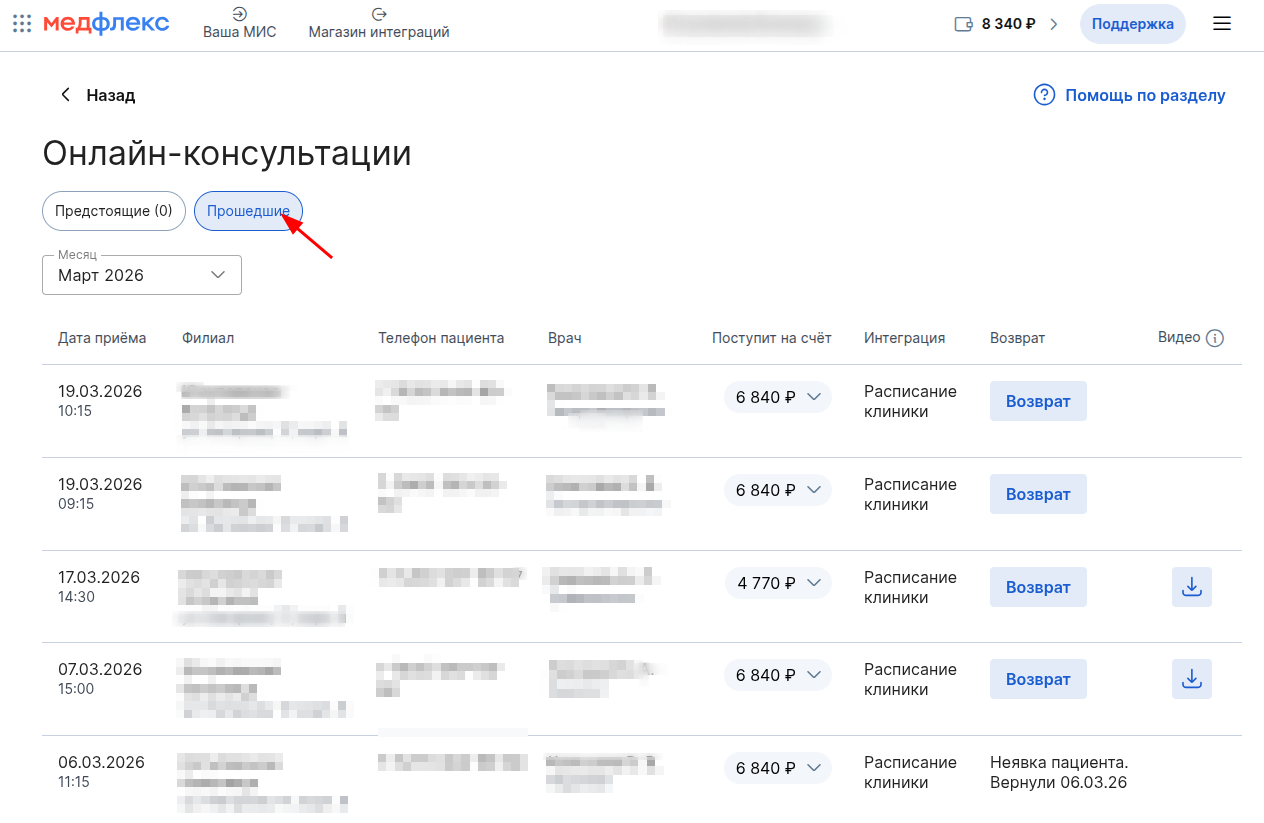Download video for 17.03.2026 consultation
This screenshot has height=823, width=1264.
pos(1191,587)
